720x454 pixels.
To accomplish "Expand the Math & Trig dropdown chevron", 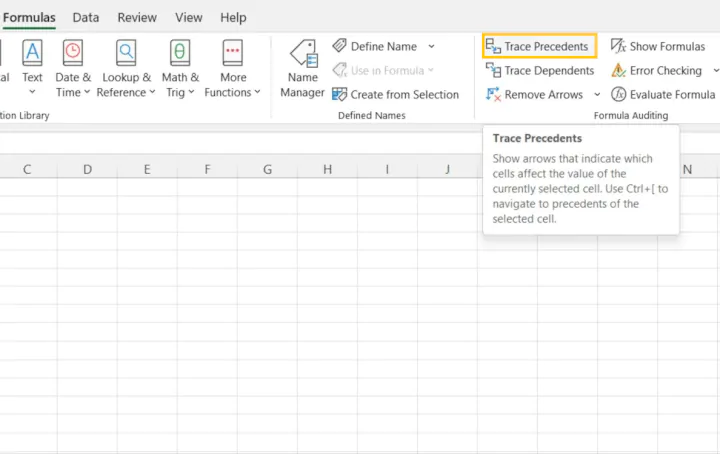I will tap(191, 92).
